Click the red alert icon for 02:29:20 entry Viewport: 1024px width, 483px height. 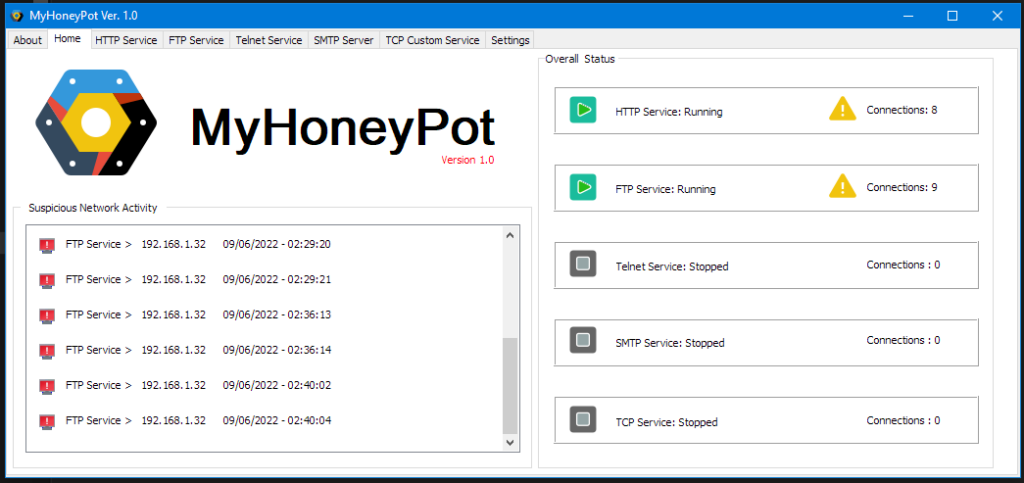(x=46, y=245)
